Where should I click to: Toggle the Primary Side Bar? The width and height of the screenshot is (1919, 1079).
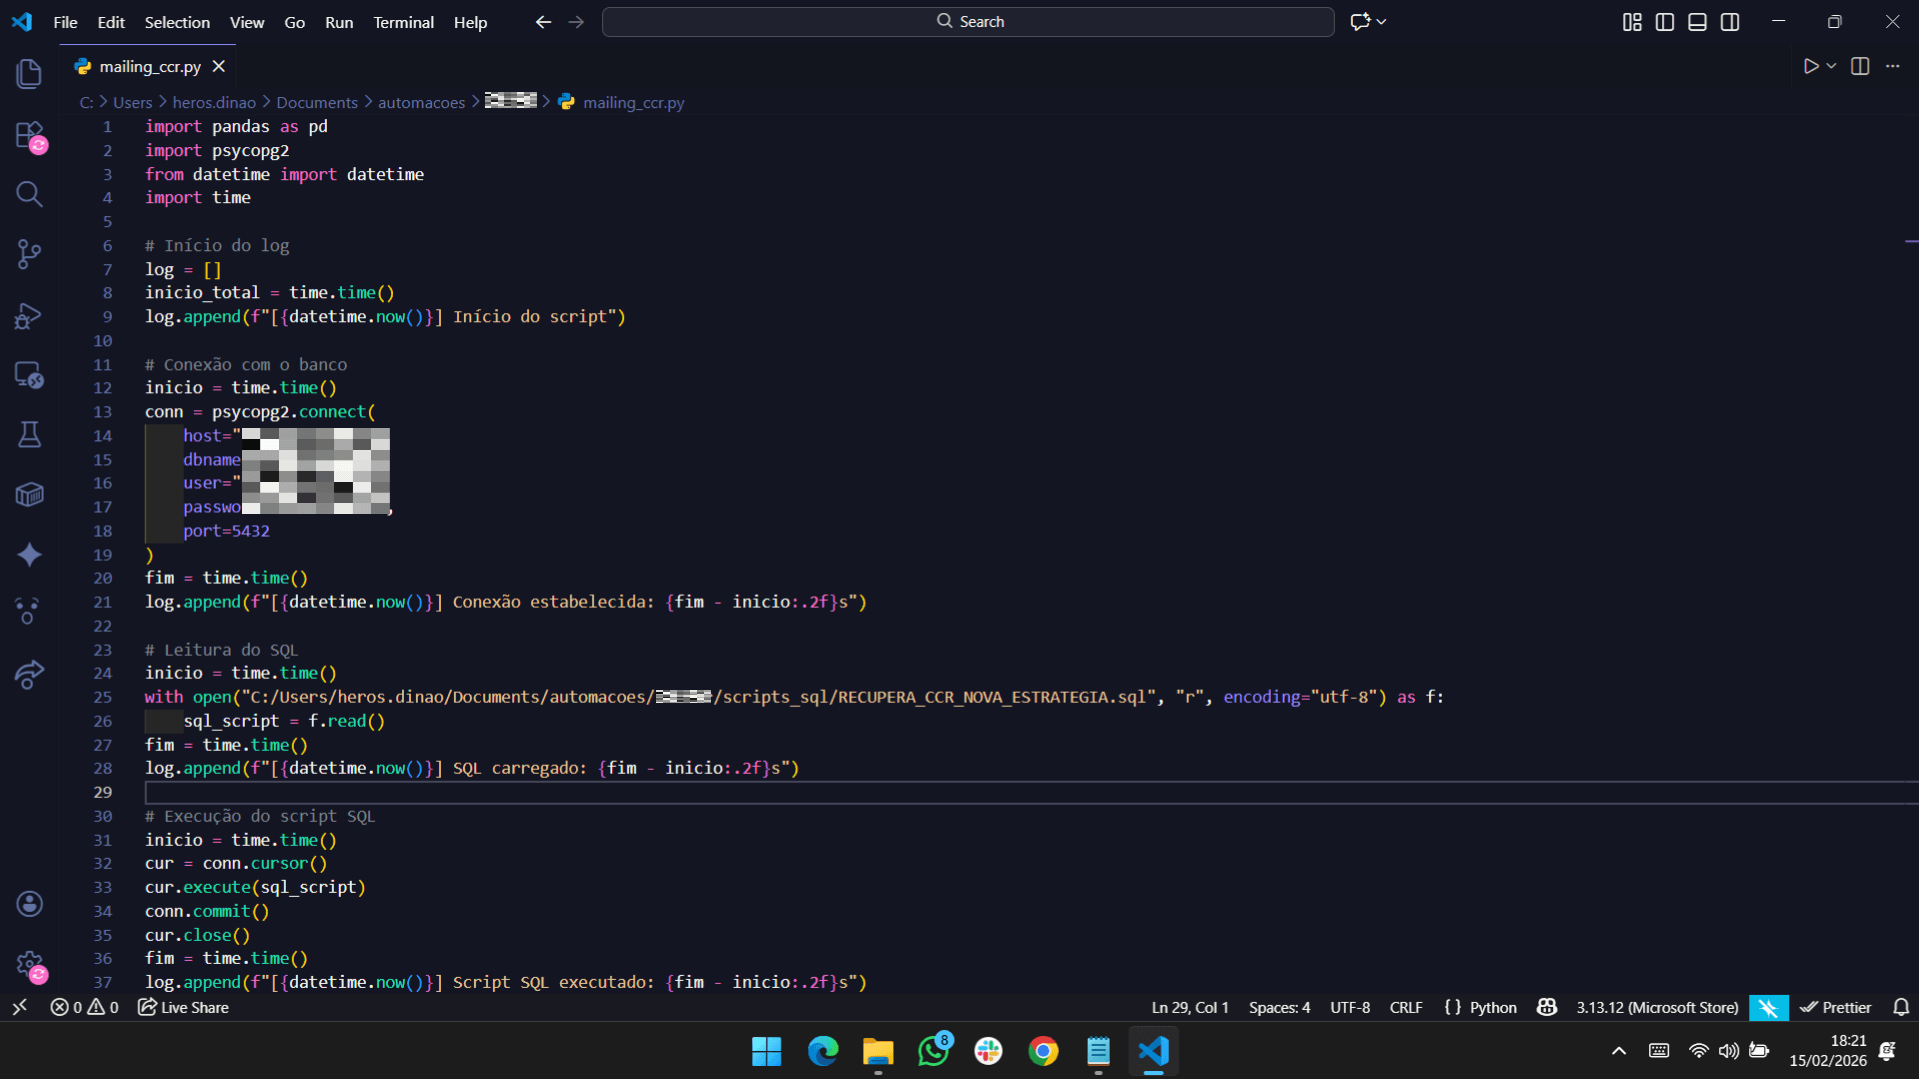click(1665, 22)
